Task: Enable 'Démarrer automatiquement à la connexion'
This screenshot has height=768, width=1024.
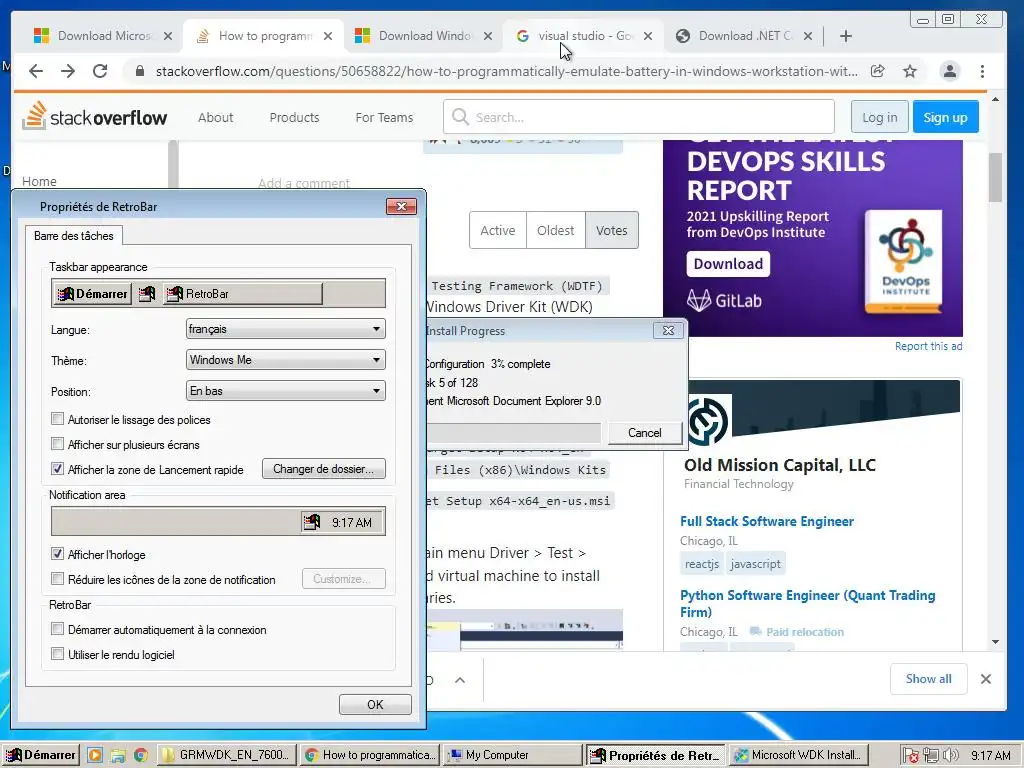Action: (57, 629)
